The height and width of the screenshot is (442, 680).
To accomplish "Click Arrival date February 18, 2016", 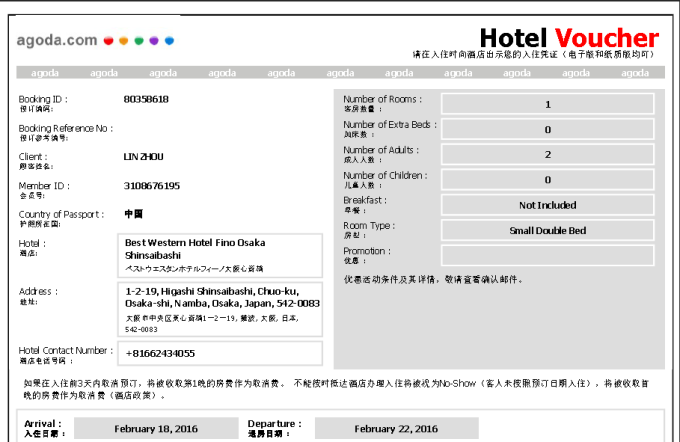I will click(156, 429).
